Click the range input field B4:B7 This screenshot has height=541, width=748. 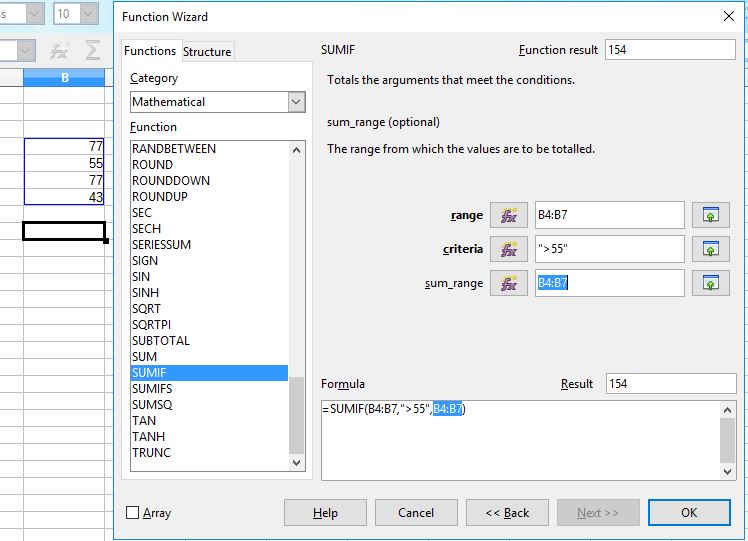[x=610, y=215]
